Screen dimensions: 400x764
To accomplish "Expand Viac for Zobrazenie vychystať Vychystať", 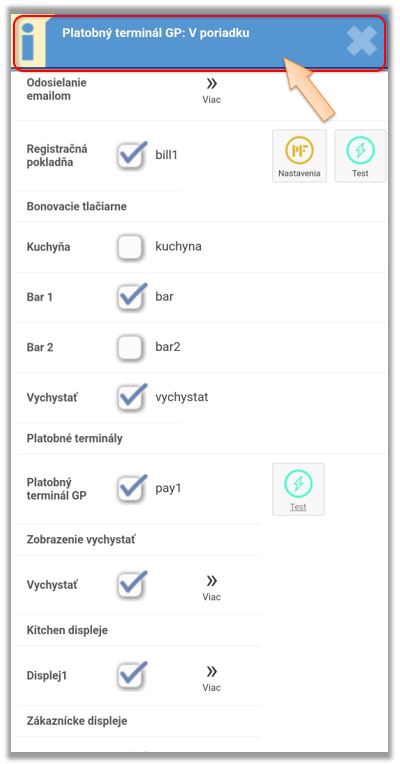I will (211, 588).
